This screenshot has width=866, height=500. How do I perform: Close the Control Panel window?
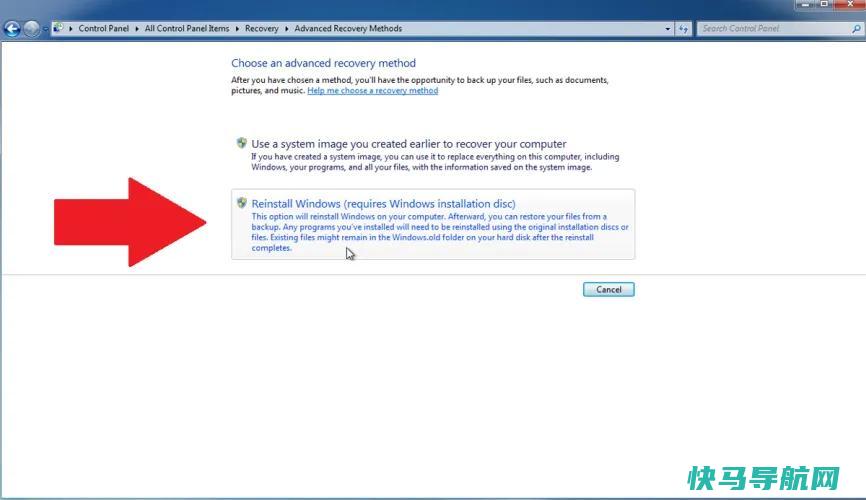coord(849,4)
